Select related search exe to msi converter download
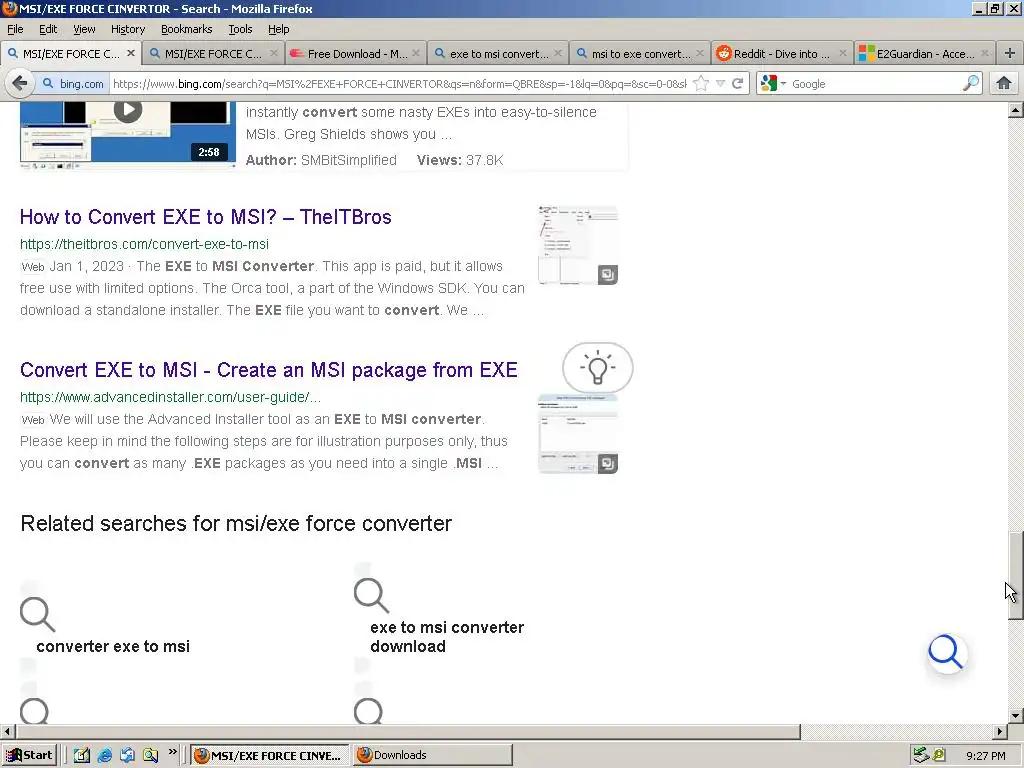The image size is (1024, 768). (447, 637)
